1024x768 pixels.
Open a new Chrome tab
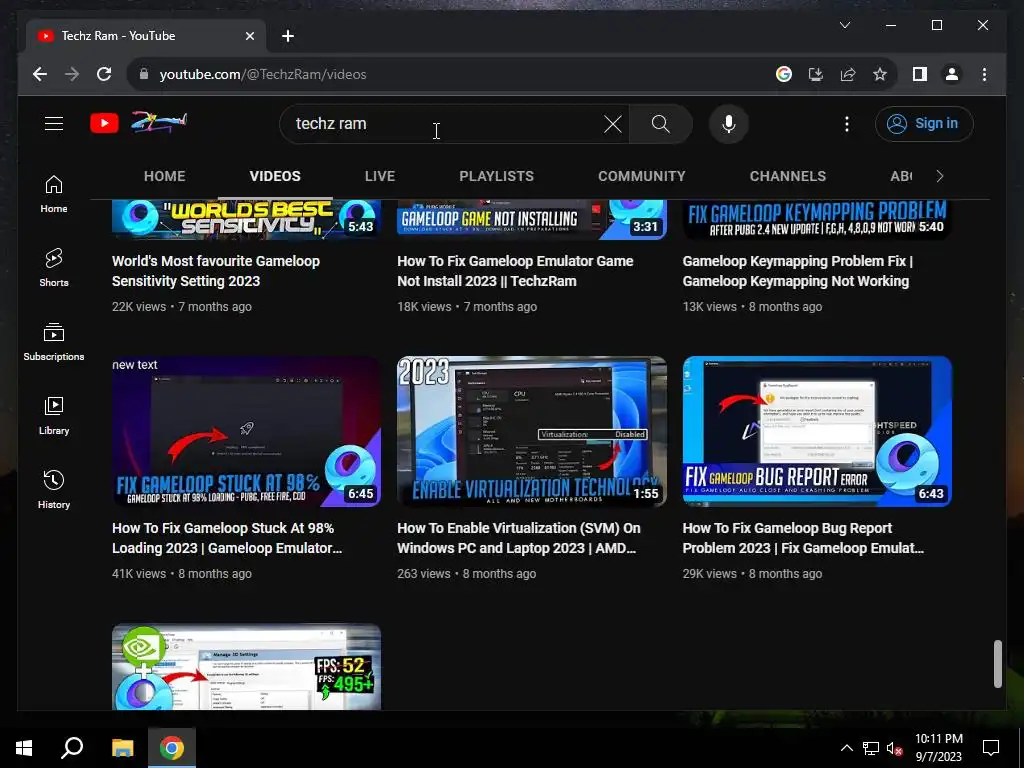pyautogui.click(x=287, y=36)
